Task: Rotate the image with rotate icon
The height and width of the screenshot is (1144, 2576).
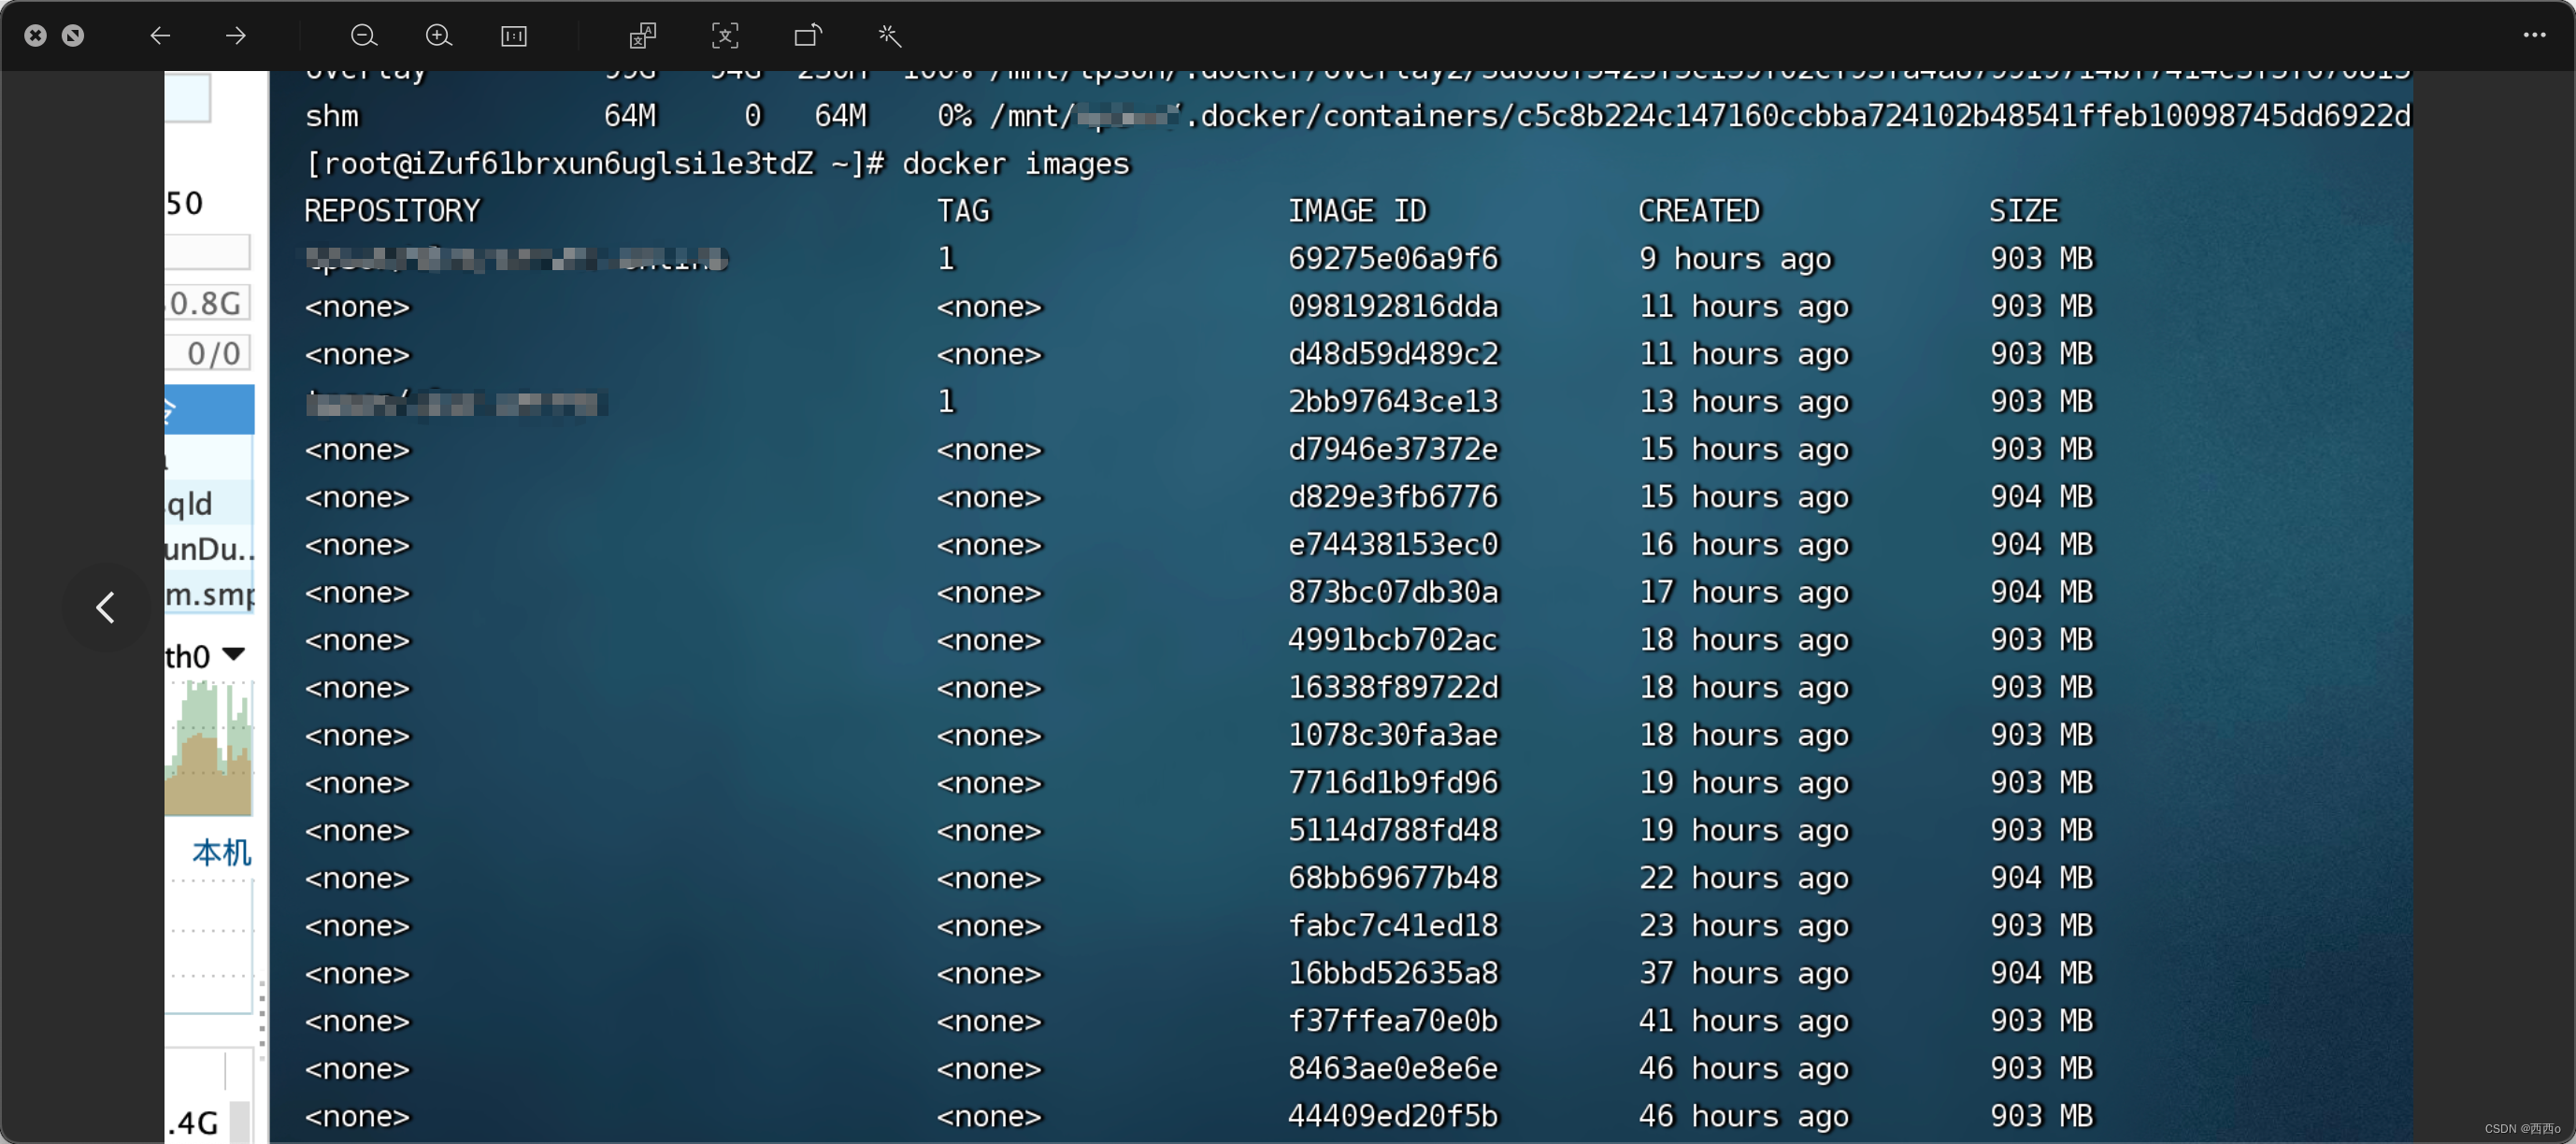Action: tap(808, 36)
